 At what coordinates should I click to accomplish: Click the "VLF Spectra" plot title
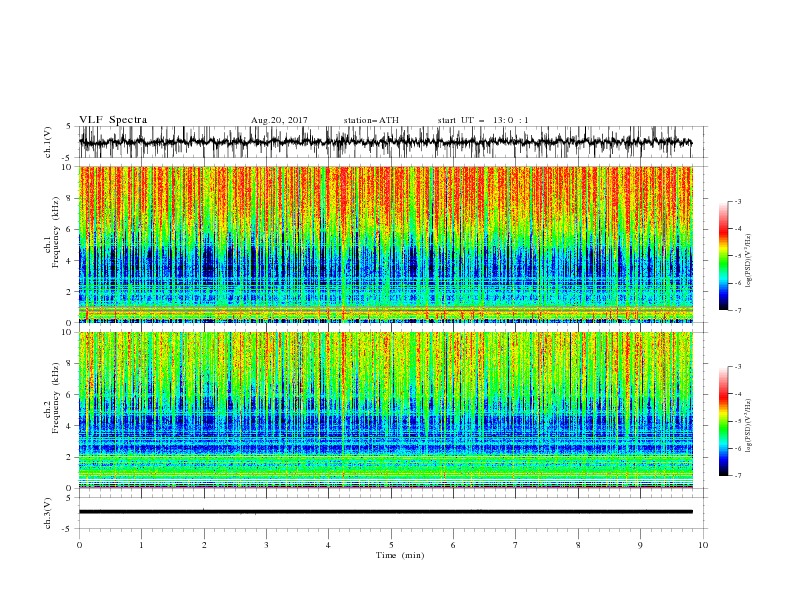pos(113,120)
